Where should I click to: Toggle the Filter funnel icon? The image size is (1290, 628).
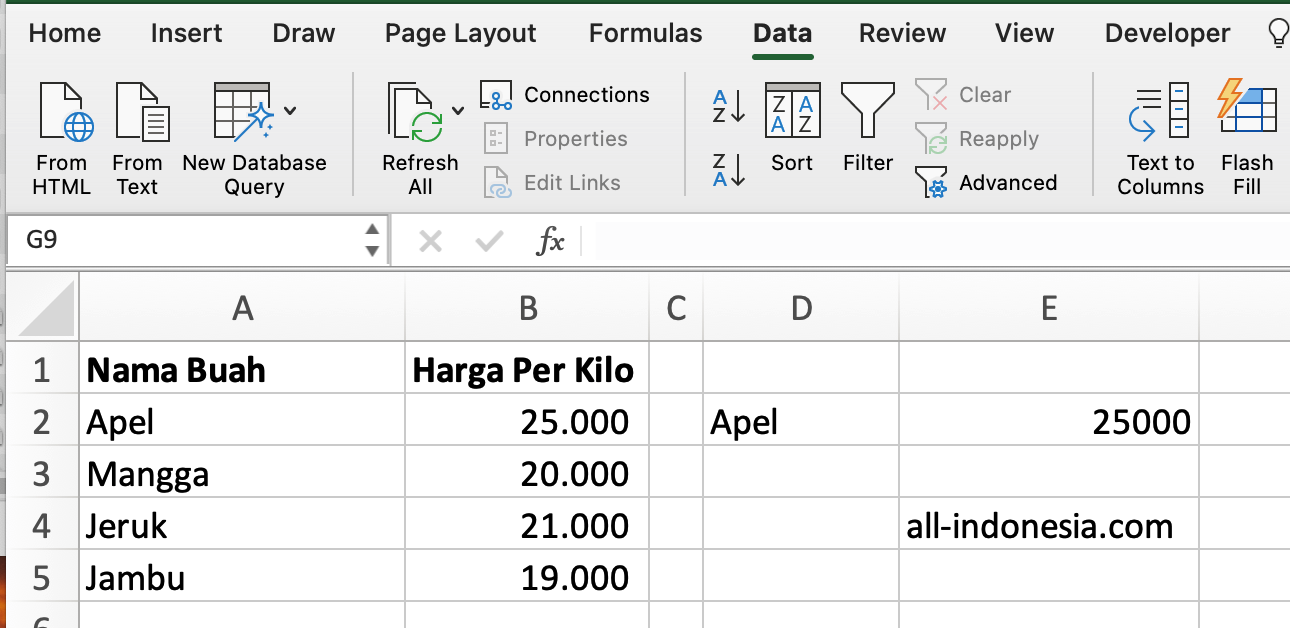867,112
